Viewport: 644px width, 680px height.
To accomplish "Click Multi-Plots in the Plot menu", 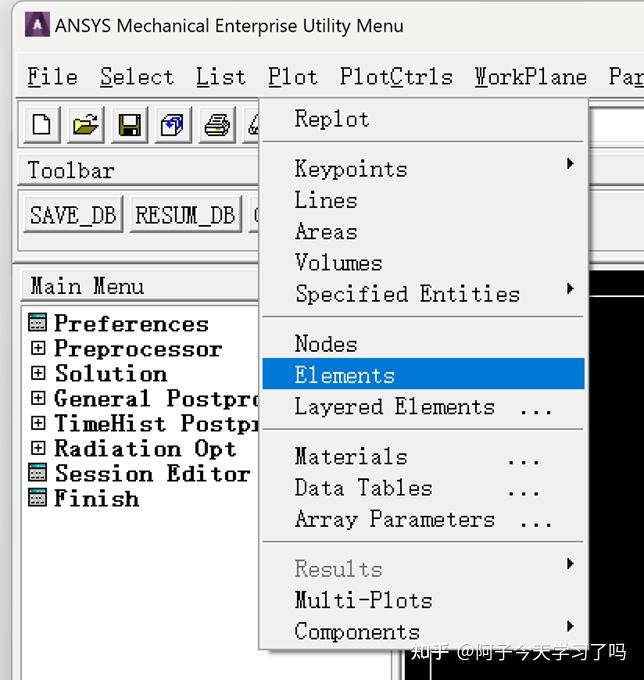I will [363, 600].
